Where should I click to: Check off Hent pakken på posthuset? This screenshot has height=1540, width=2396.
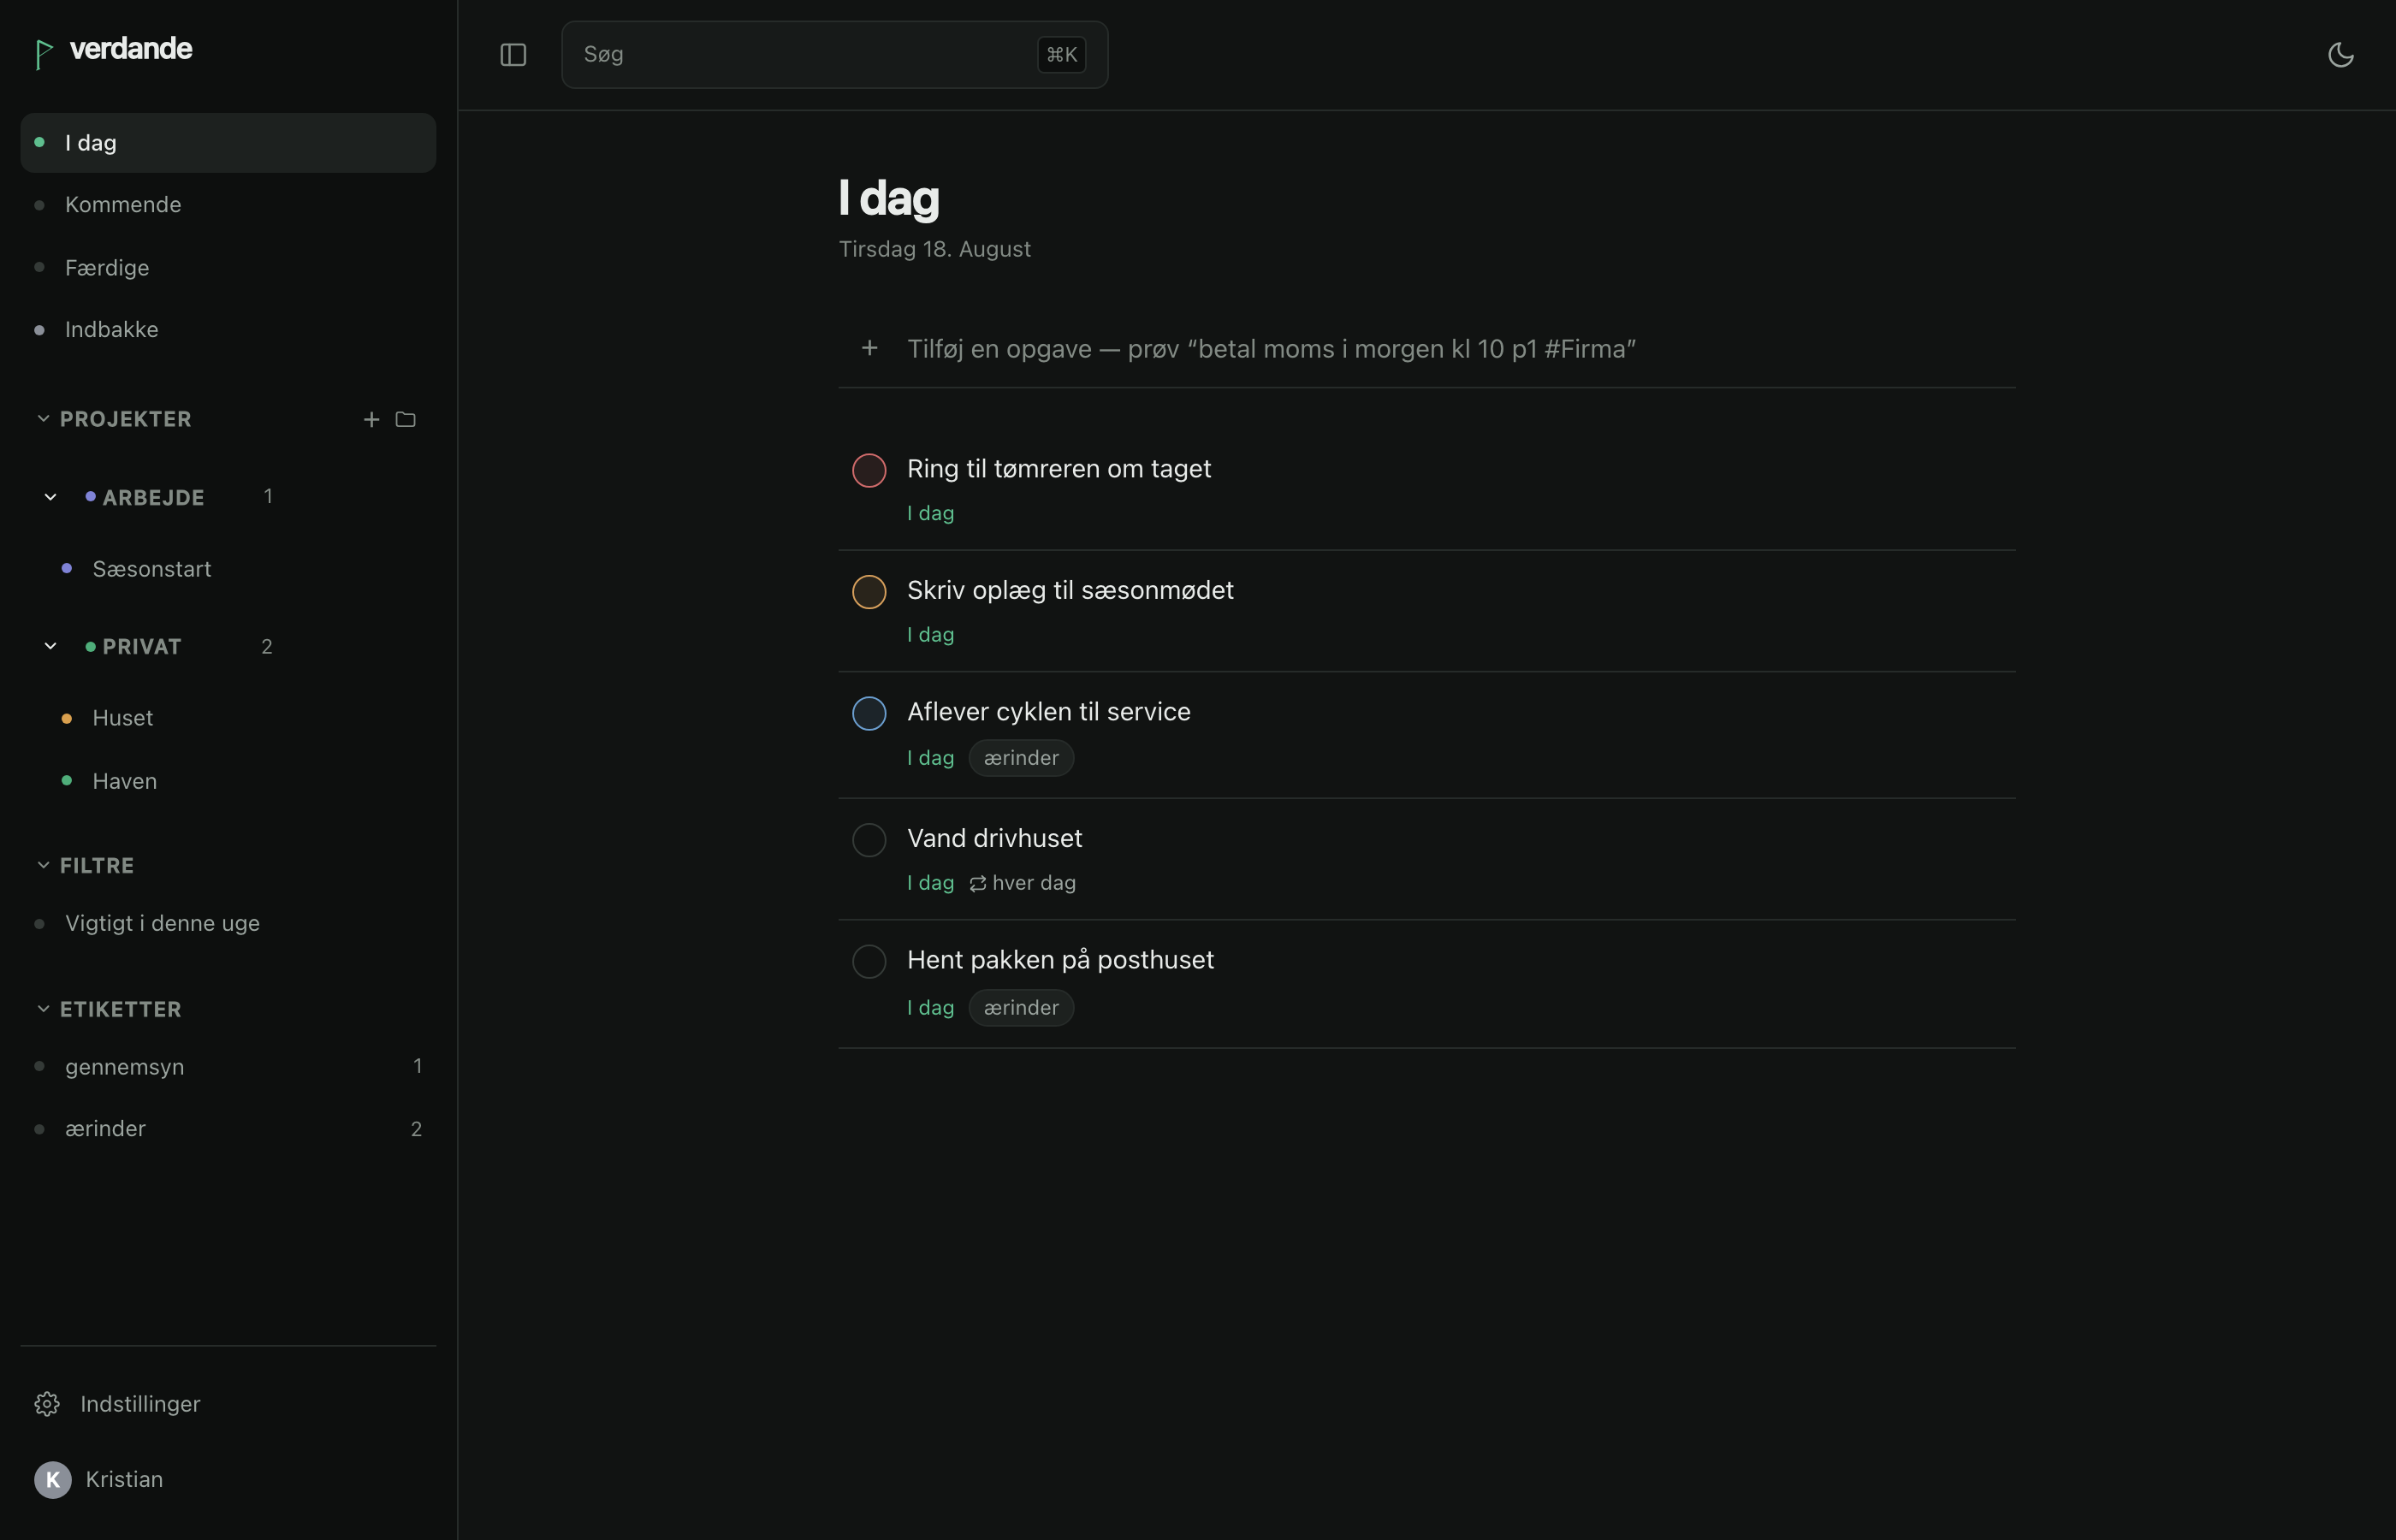click(869, 961)
